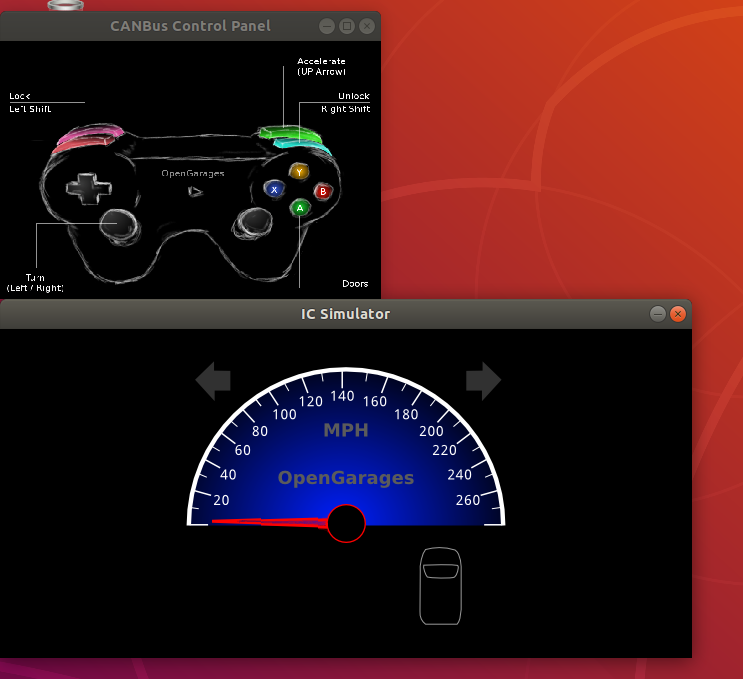Minimize the CANBus Control Panel window
The image size is (743, 679).
[x=327, y=26]
